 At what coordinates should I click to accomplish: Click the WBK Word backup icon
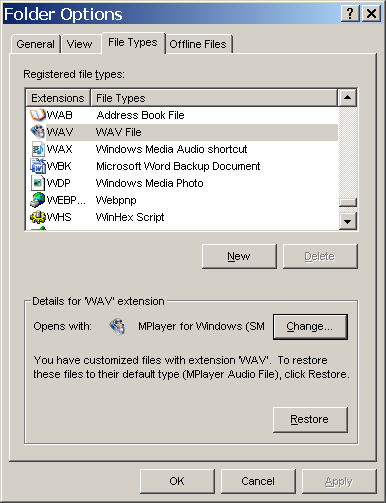click(x=37, y=166)
